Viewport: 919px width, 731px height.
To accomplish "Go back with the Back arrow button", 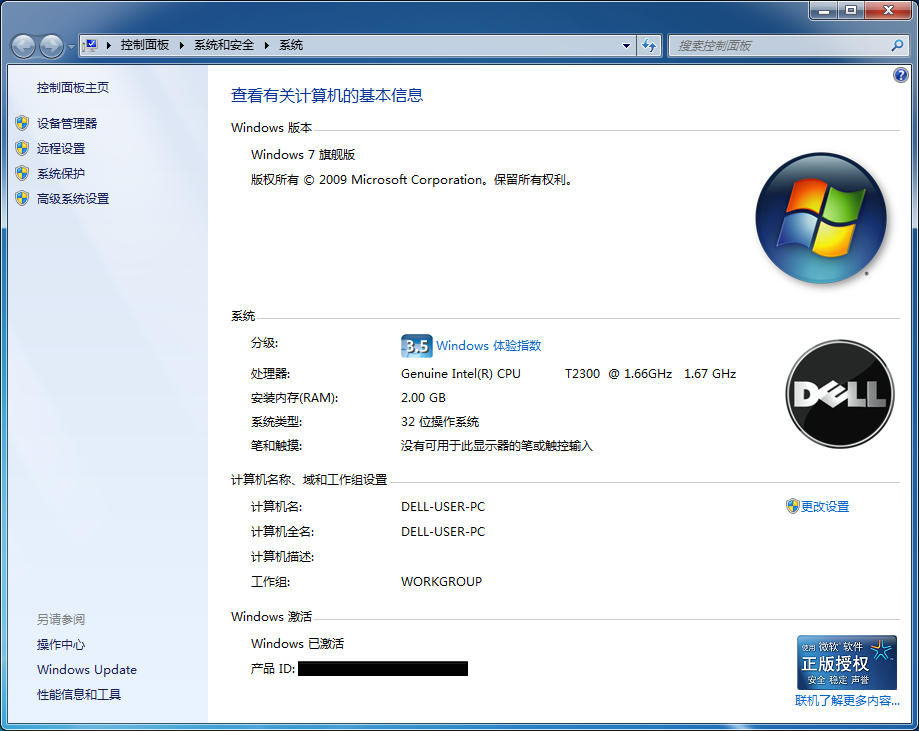I will [x=23, y=46].
